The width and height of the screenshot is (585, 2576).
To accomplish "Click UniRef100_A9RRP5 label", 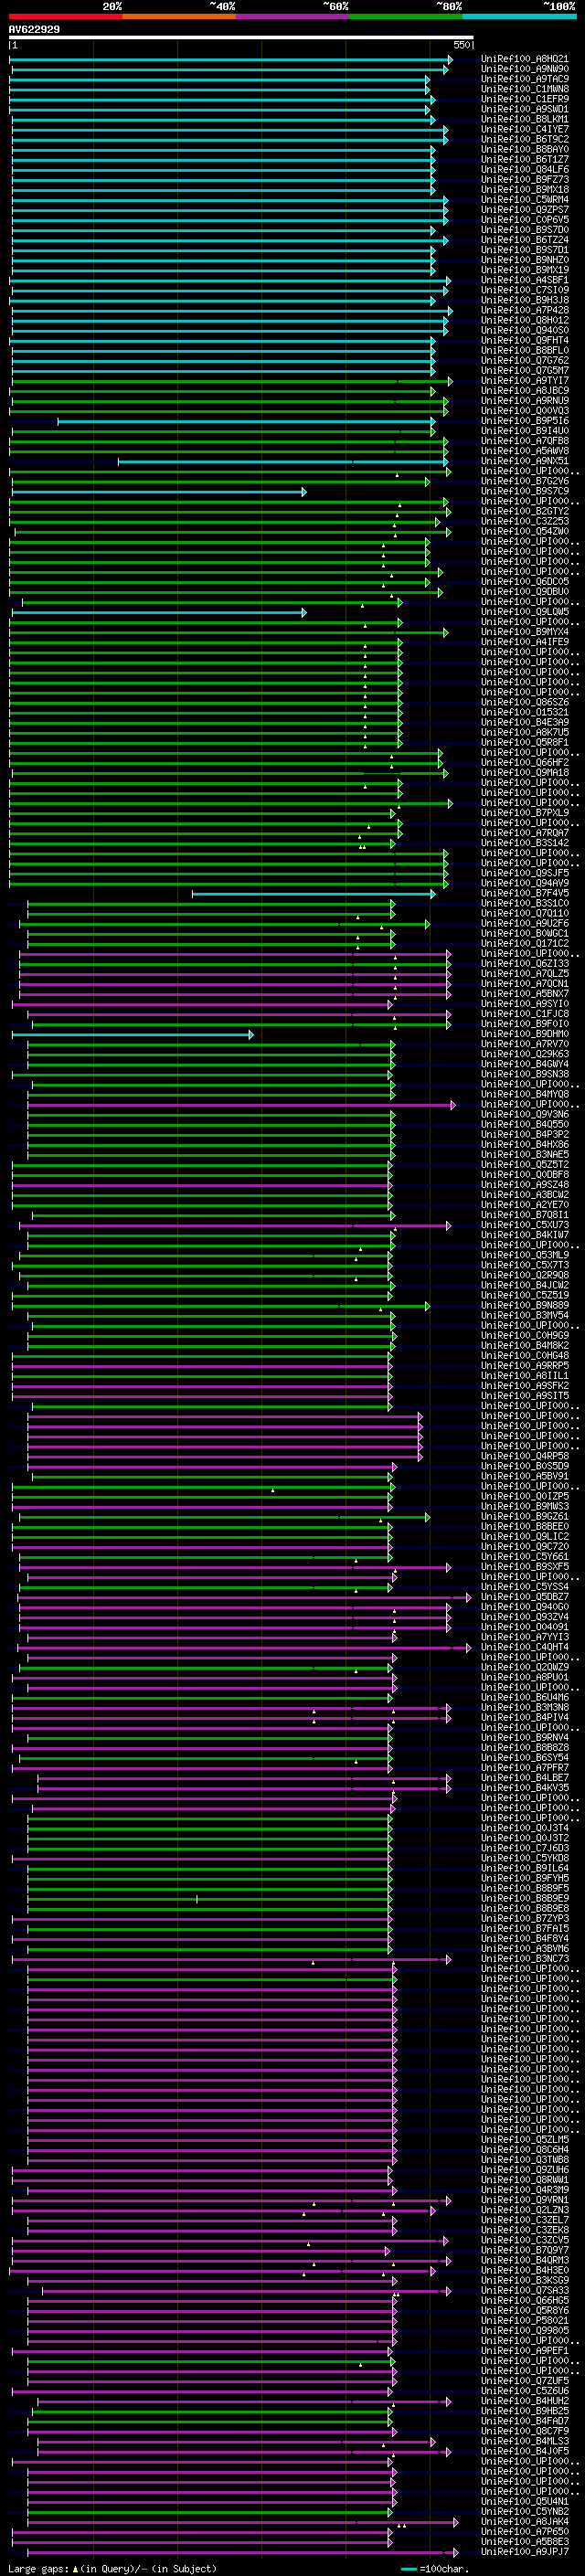I will [x=525, y=1366].
